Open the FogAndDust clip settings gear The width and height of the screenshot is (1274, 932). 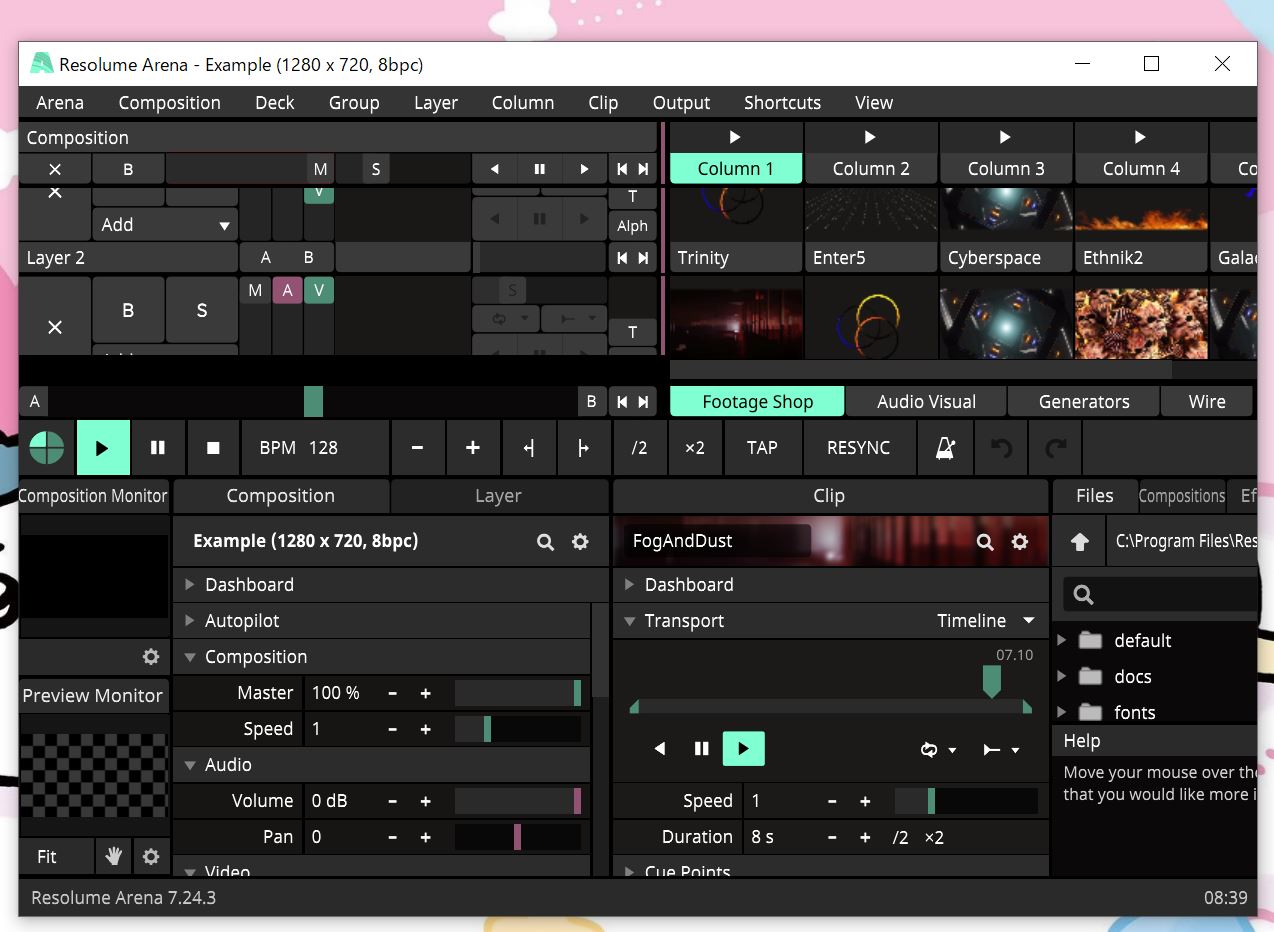[1020, 542]
